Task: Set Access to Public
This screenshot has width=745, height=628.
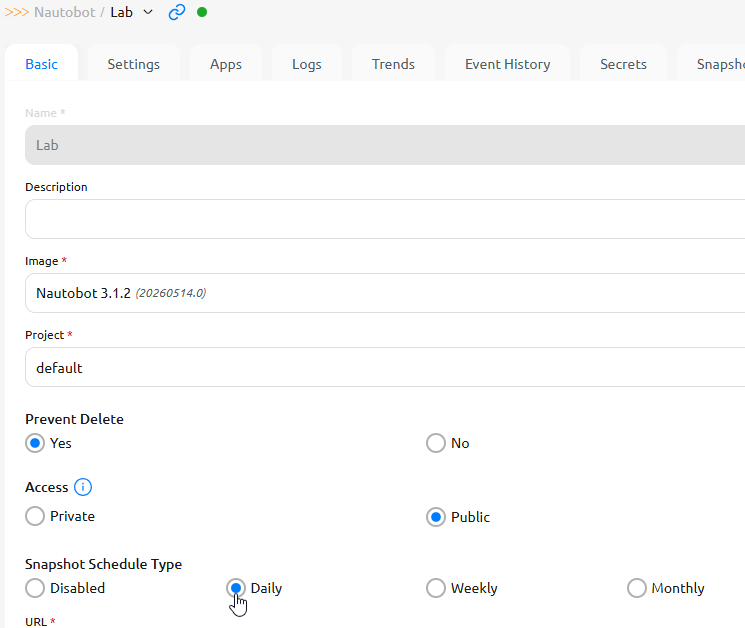Action: click(436, 517)
